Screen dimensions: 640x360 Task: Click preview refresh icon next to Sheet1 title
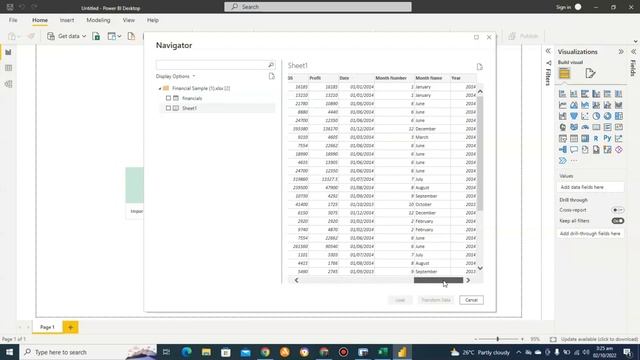pyautogui.click(x=480, y=67)
